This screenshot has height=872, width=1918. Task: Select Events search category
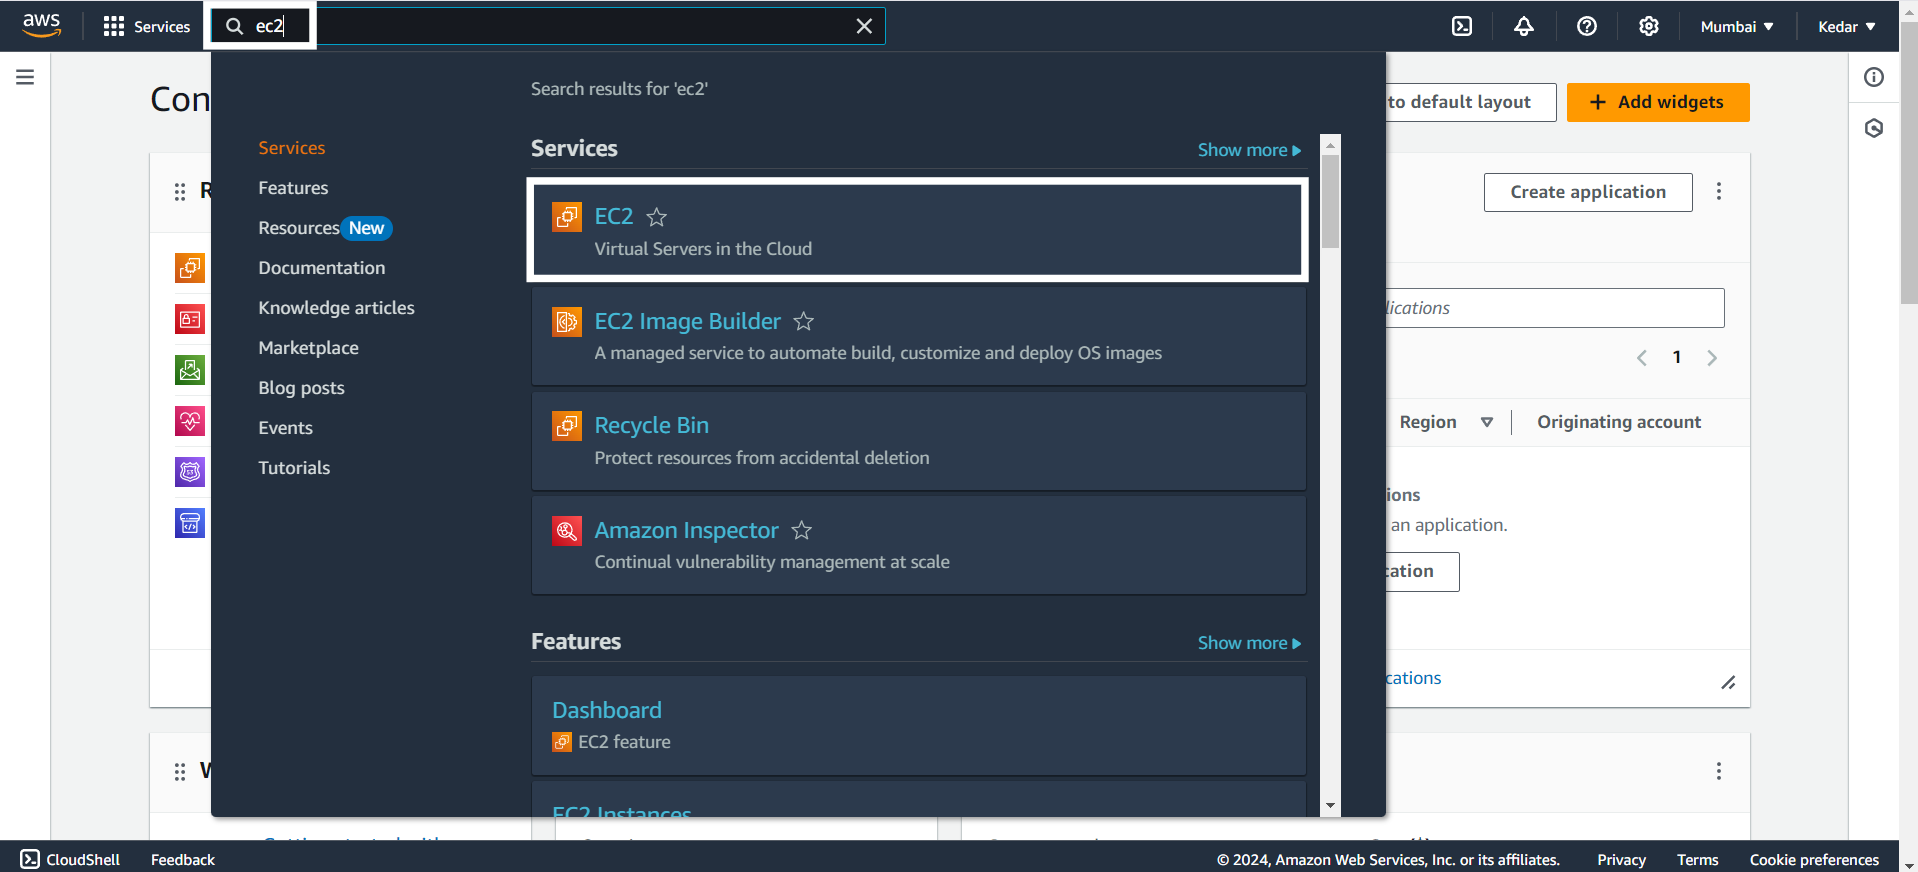point(285,428)
